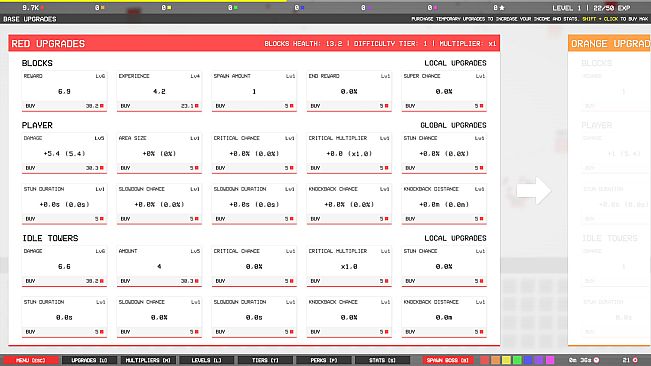Click the star currency icon in top bar
The width and height of the screenshot is (651, 366).
point(502,7)
